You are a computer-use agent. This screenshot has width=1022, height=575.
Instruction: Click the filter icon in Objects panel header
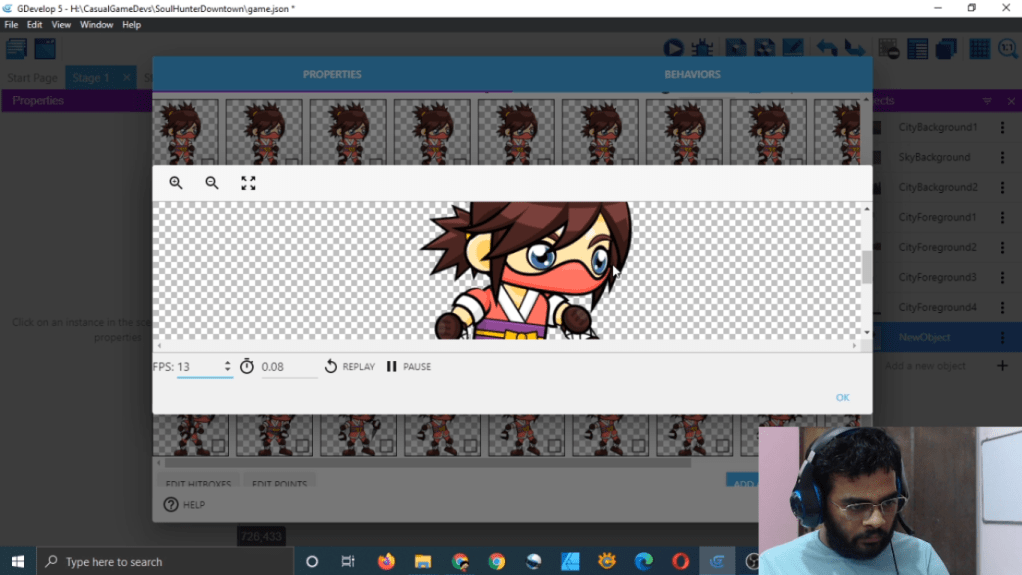(x=987, y=101)
